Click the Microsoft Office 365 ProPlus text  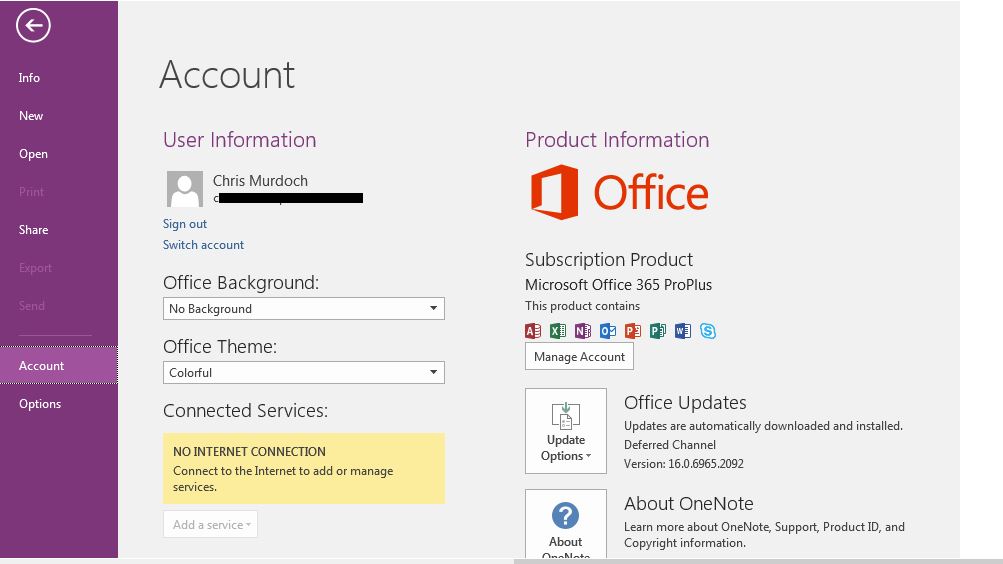click(619, 285)
